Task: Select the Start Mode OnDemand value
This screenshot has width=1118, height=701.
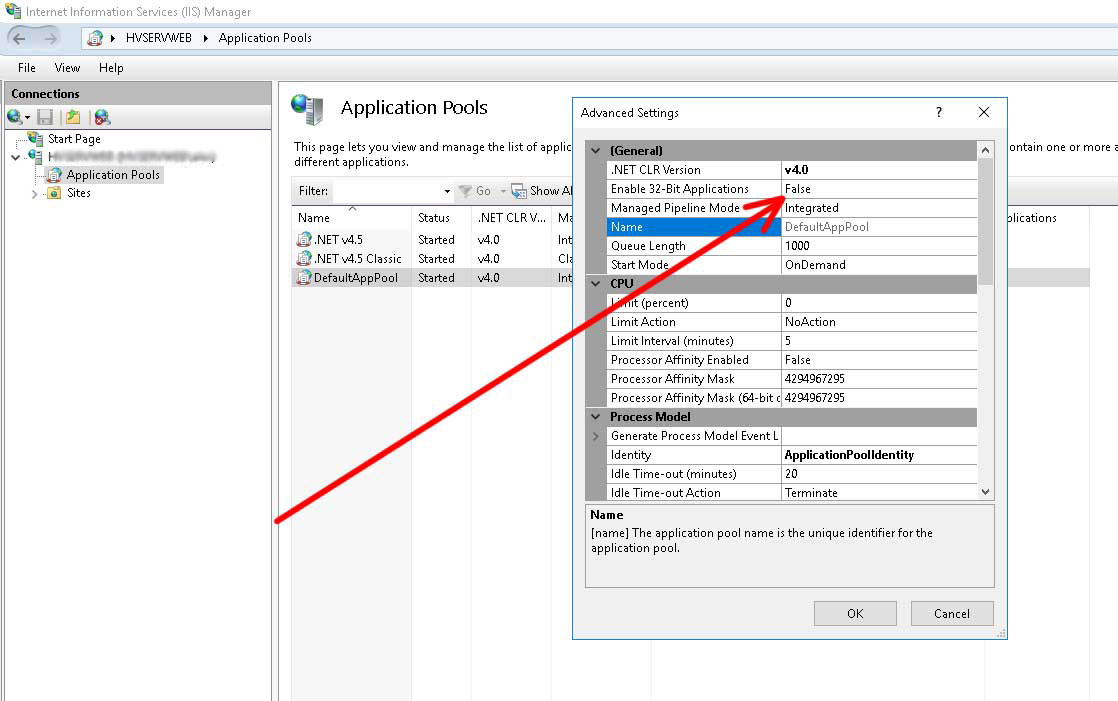Action: (879, 265)
